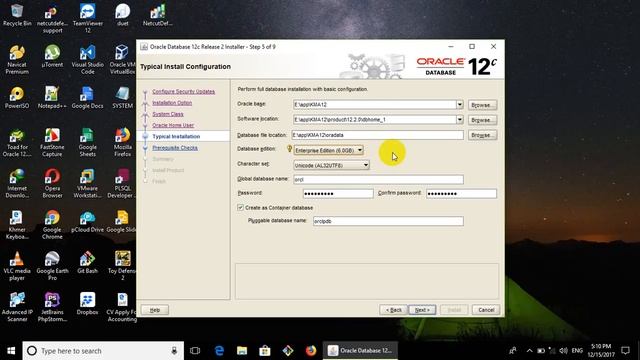The width and height of the screenshot is (640, 360).
Task: Open Google Sheets desktop shortcut
Action: pos(87,143)
